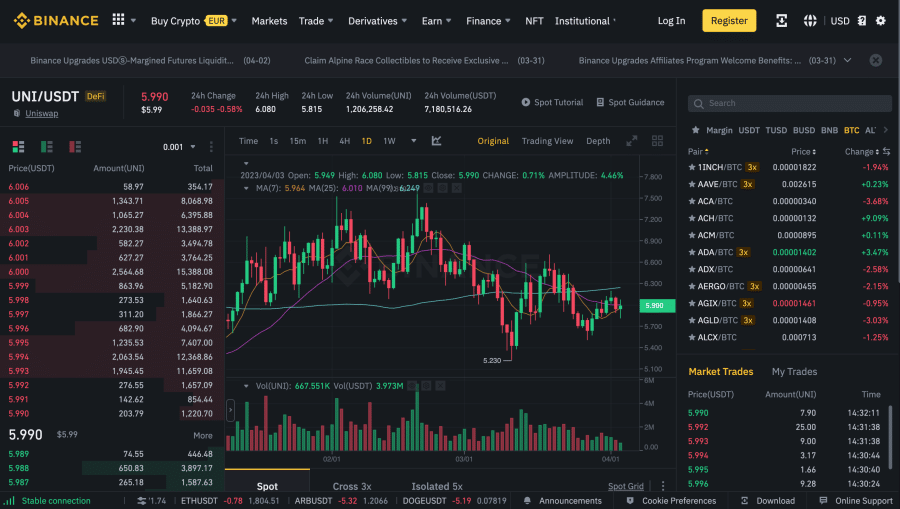Open Cookie Preferences in footer
This screenshot has height=509, width=900.
tap(672, 500)
